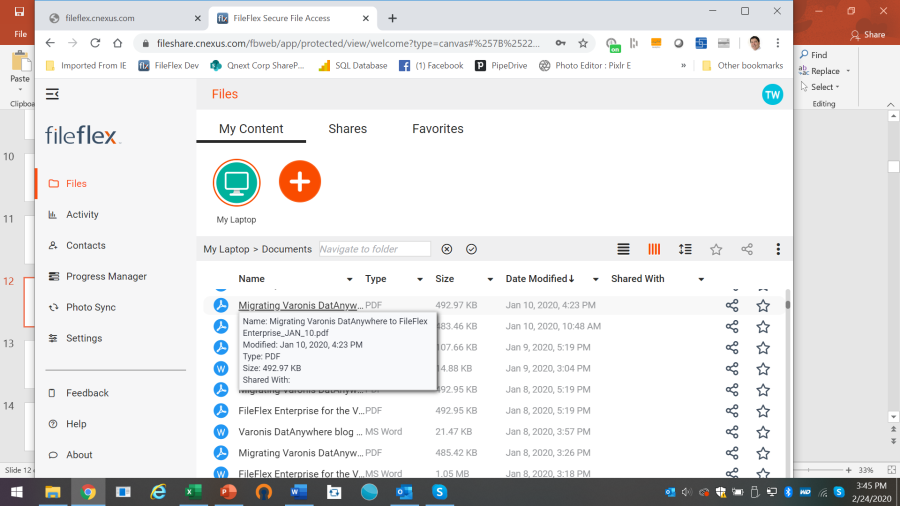Confirm folder navigation with checkmark icon
Image resolution: width=900 pixels, height=506 pixels.
pyautogui.click(x=471, y=249)
